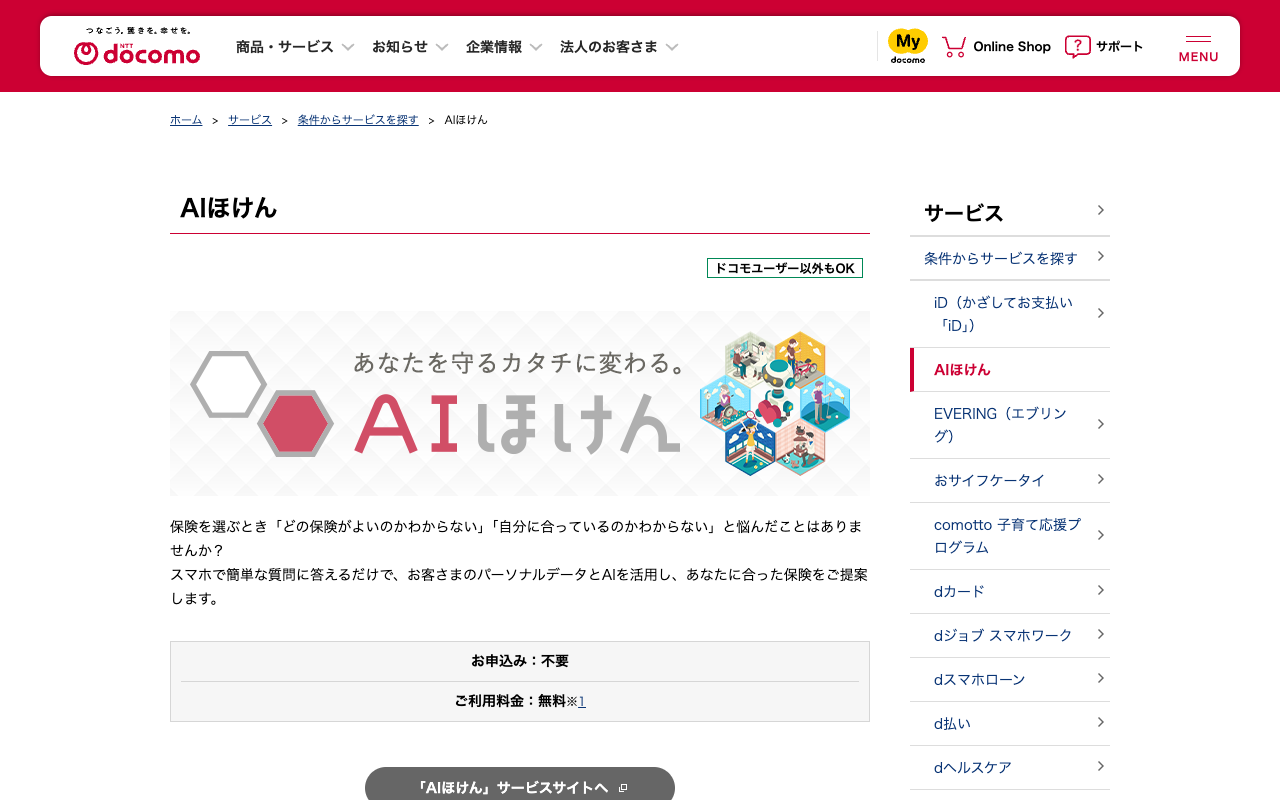Expand お知らせ dropdown menu
The image size is (1280, 800).
[x=410, y=47]
